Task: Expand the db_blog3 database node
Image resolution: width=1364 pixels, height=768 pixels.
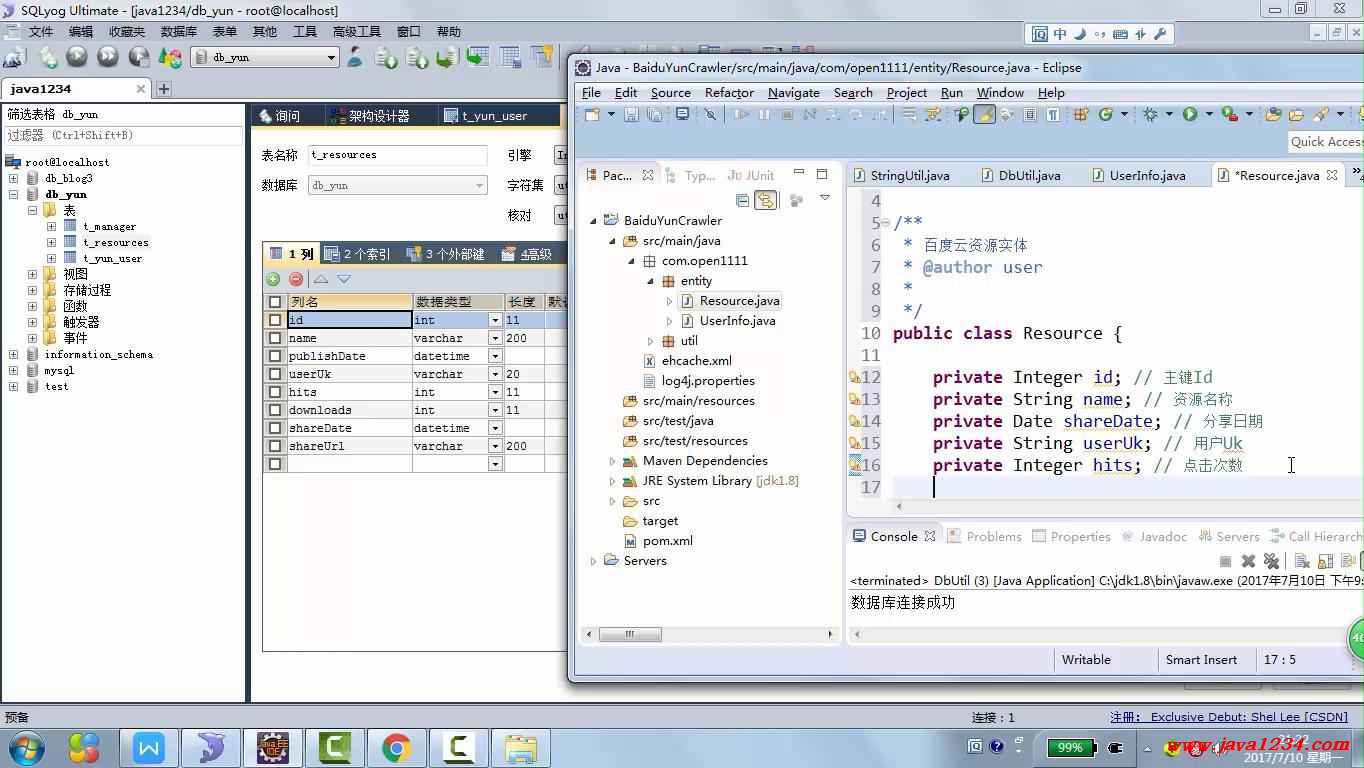Action: click(x=13, y=178)
